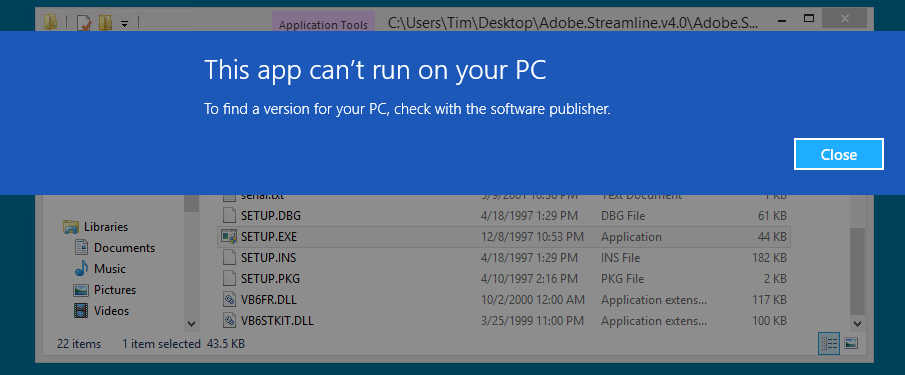Click the Close button on the error dialog
This screenshot has width=905, height=375.
[839, 154]
